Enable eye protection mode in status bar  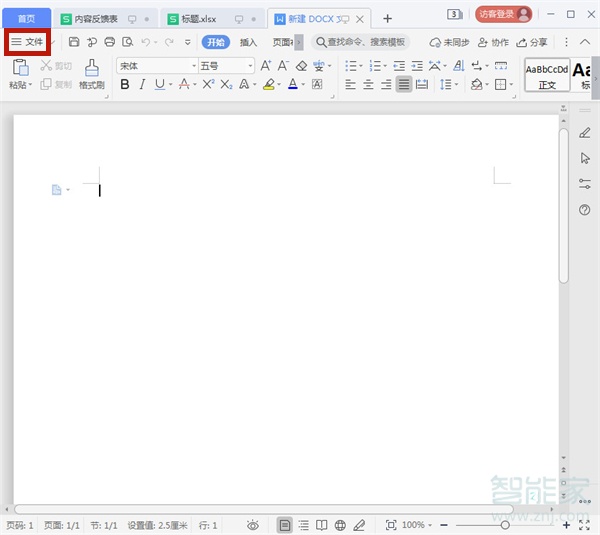pos(253,525)
